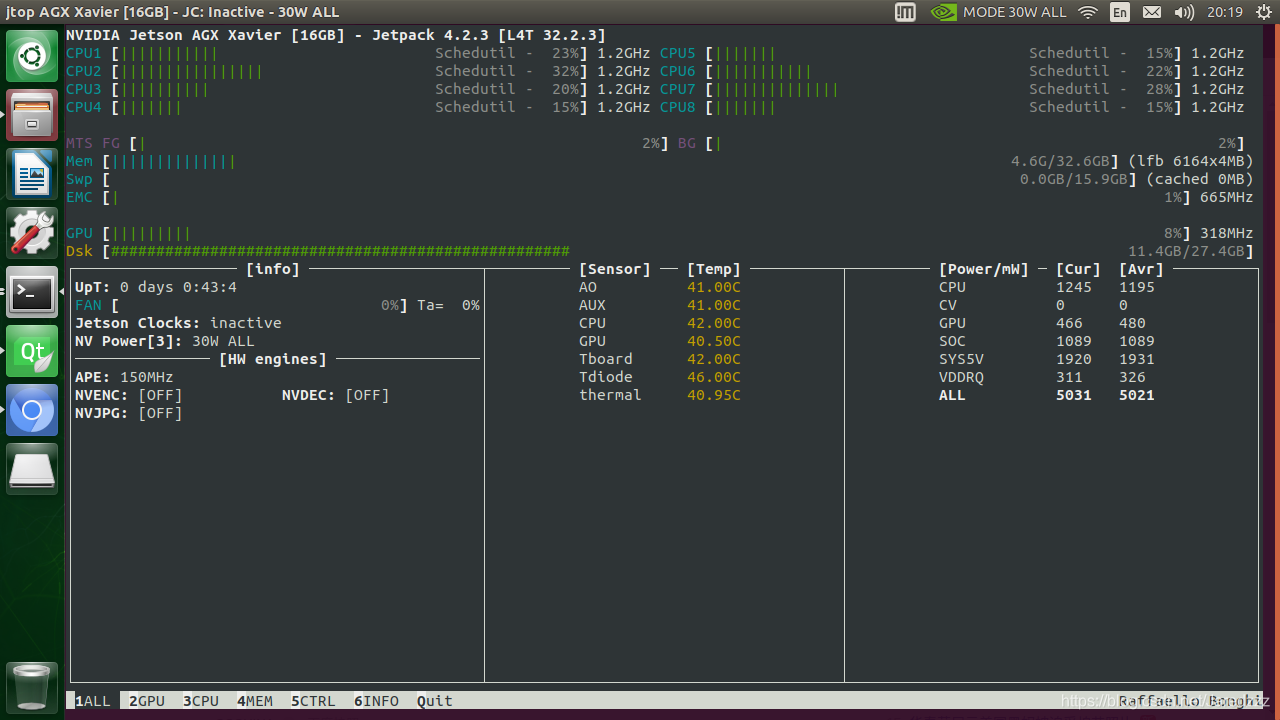Click the EMC 665MHz frequency value

(x=1226, y=197)
